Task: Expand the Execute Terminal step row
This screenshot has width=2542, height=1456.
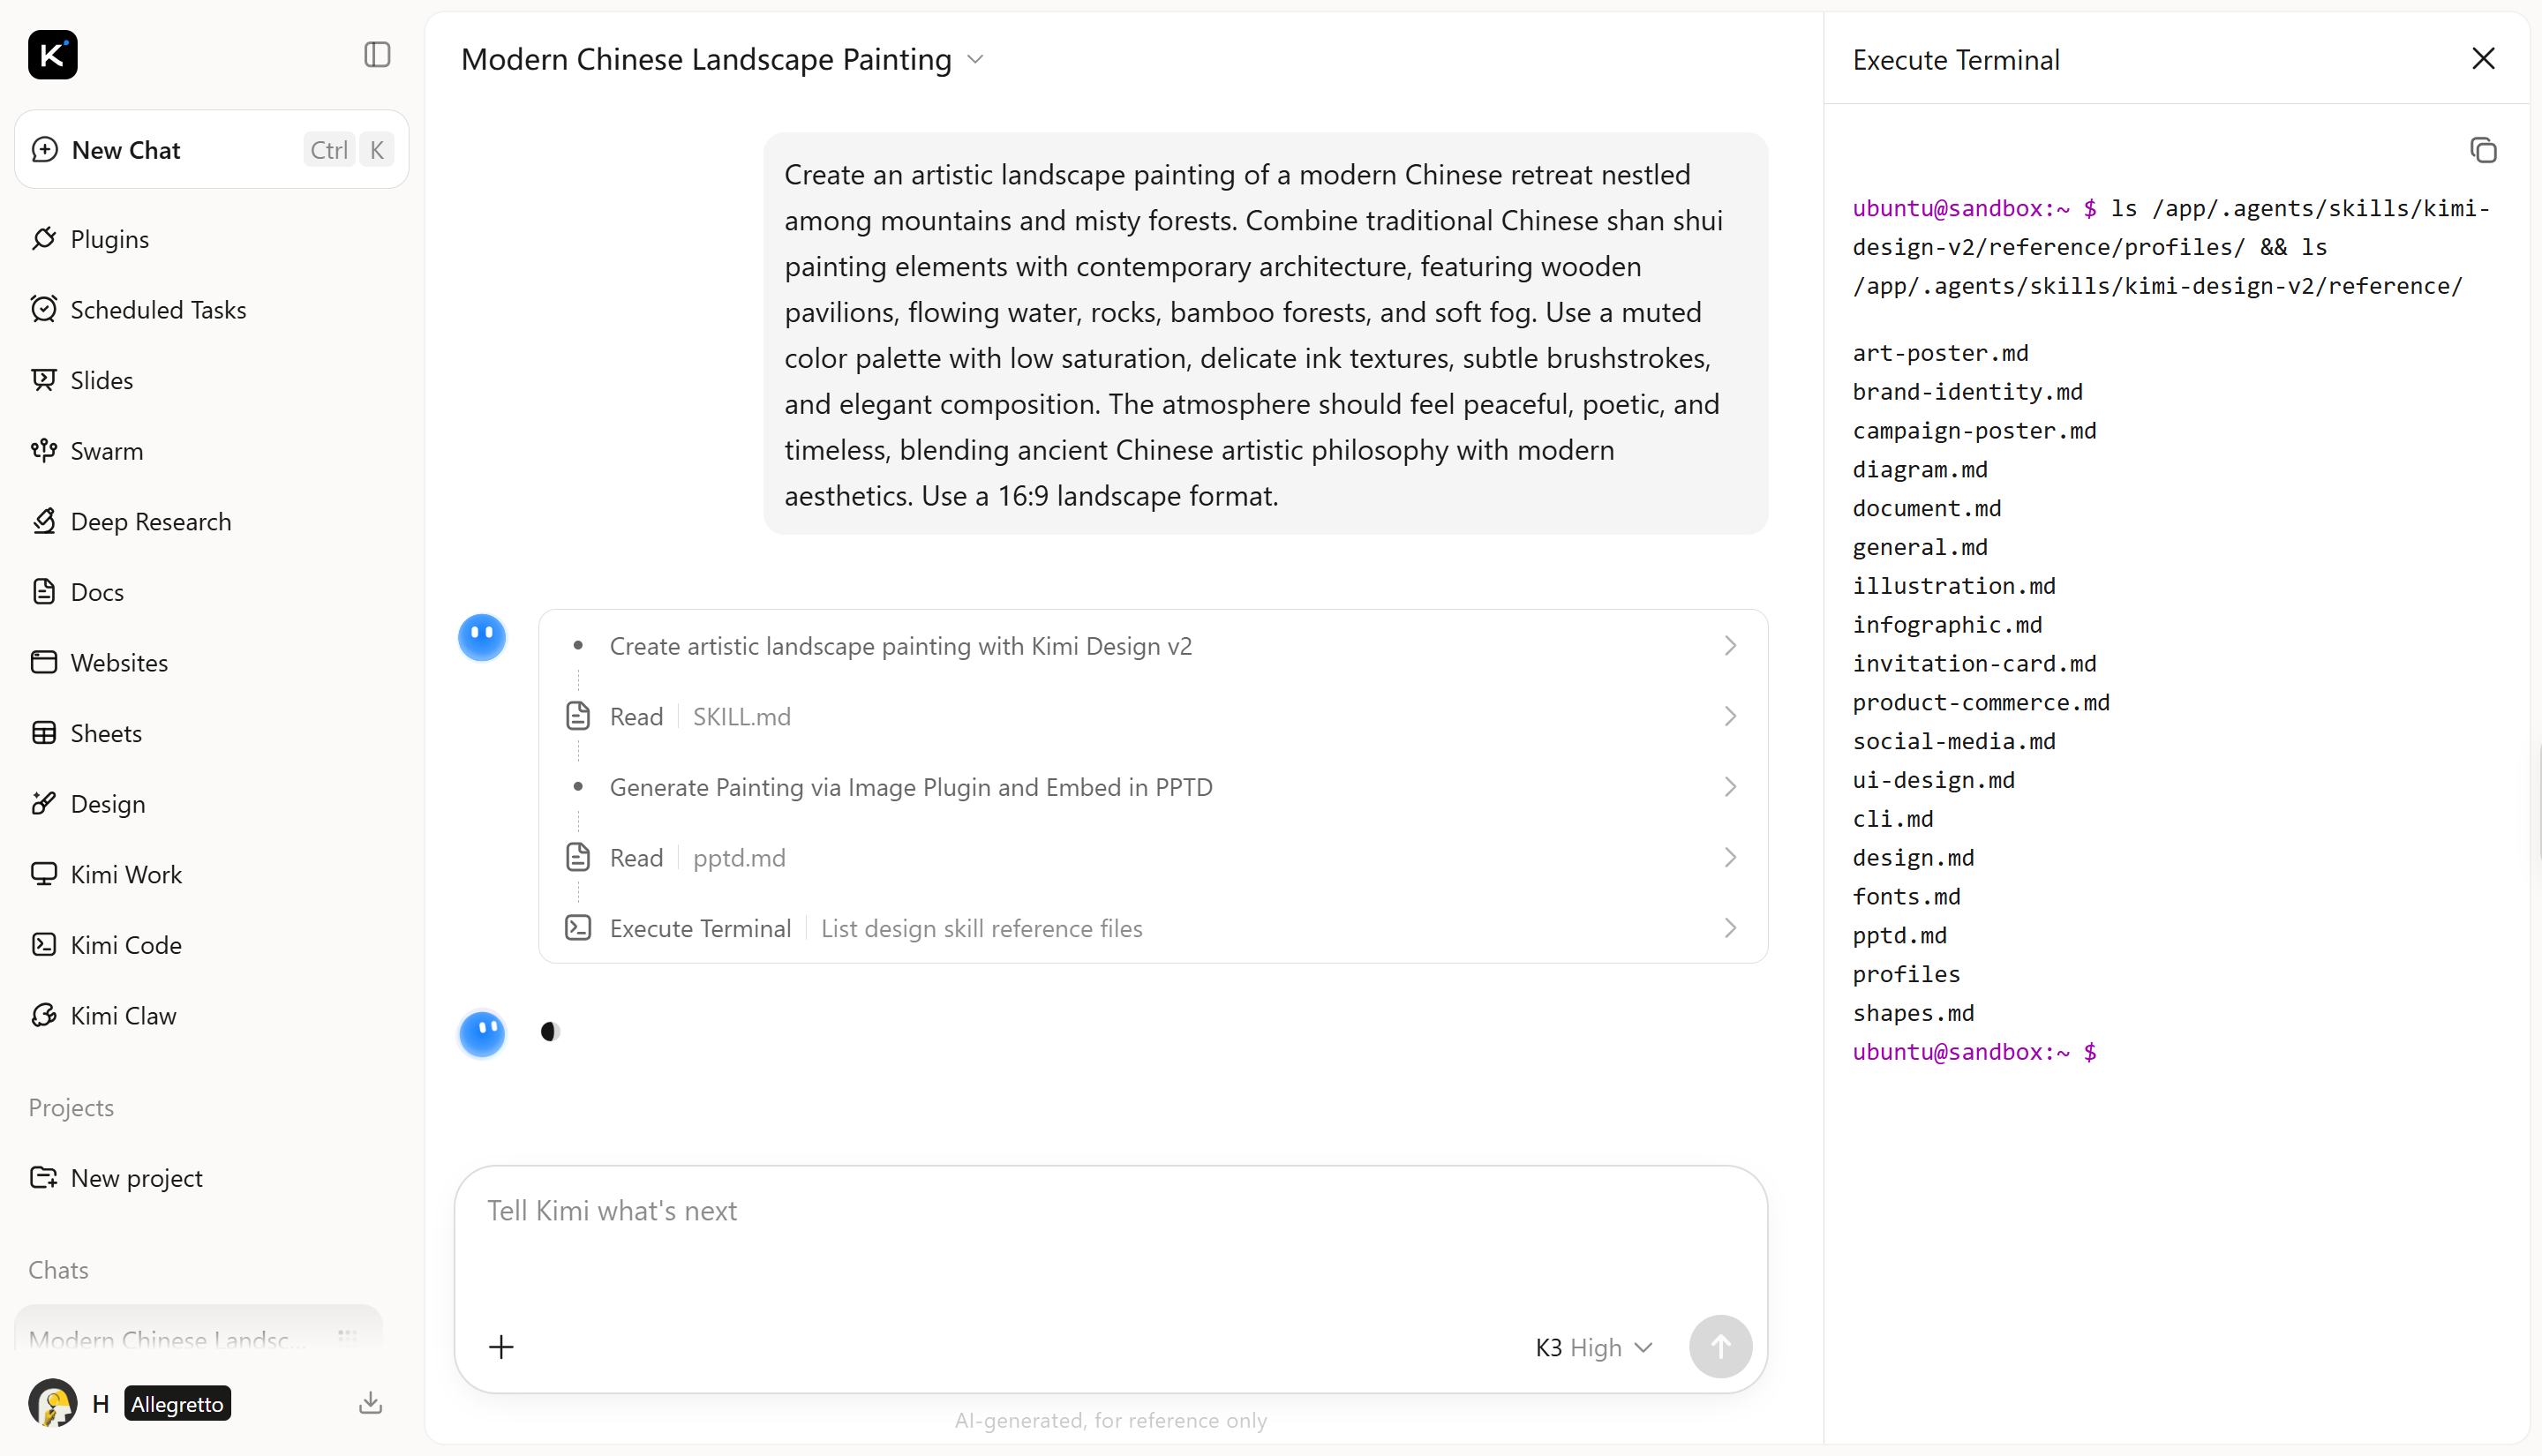Action: 1152,928
